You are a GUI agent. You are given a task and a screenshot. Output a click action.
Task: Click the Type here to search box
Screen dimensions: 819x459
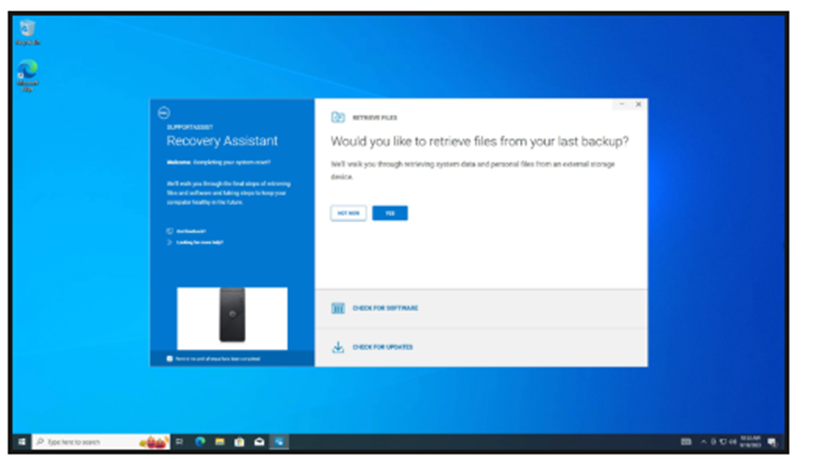tap(101, 442)
